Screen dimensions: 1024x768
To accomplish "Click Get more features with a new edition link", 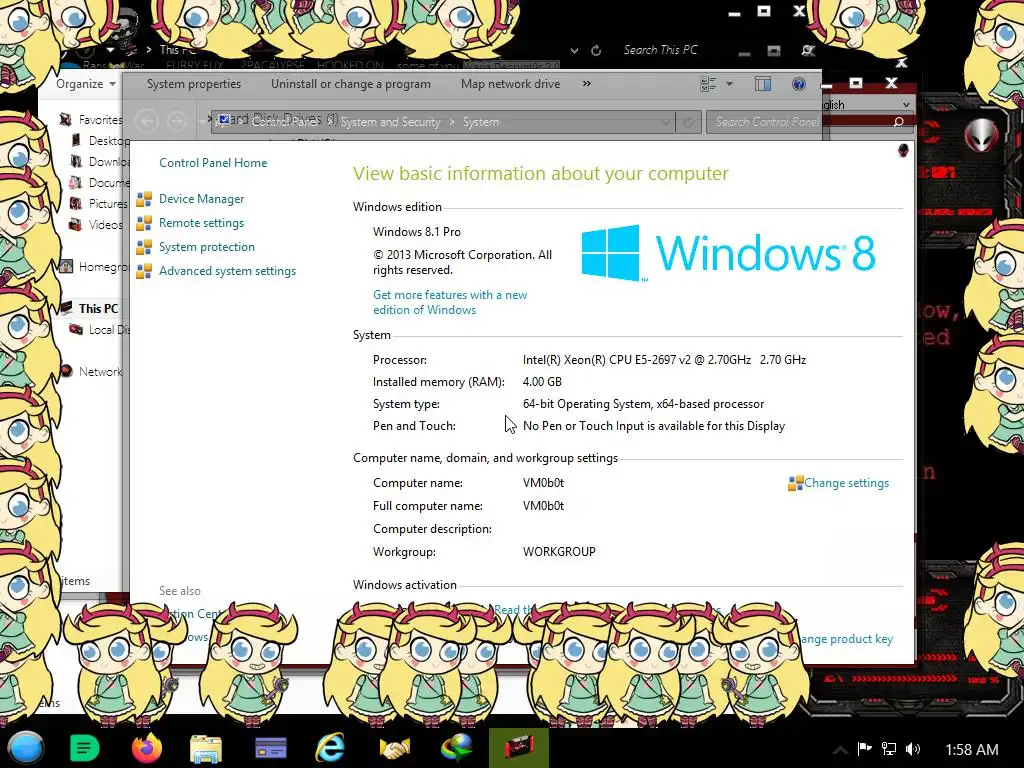I will [450, 302].
